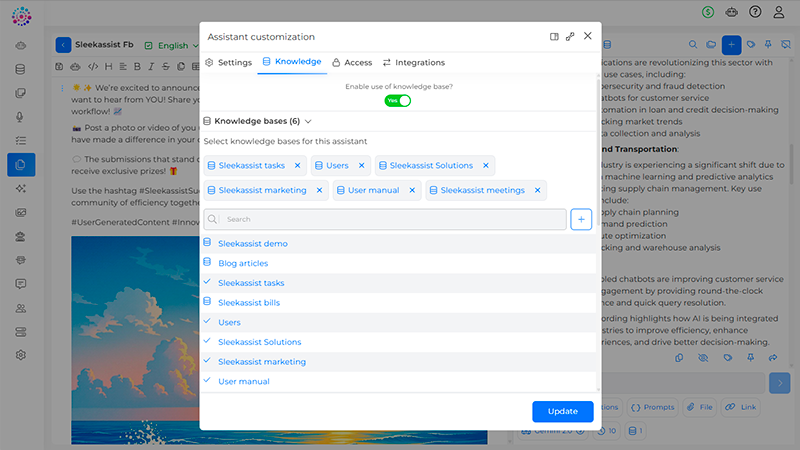
Task: Select Sleekassist bills knowledge base
Action: coord(399,303)
